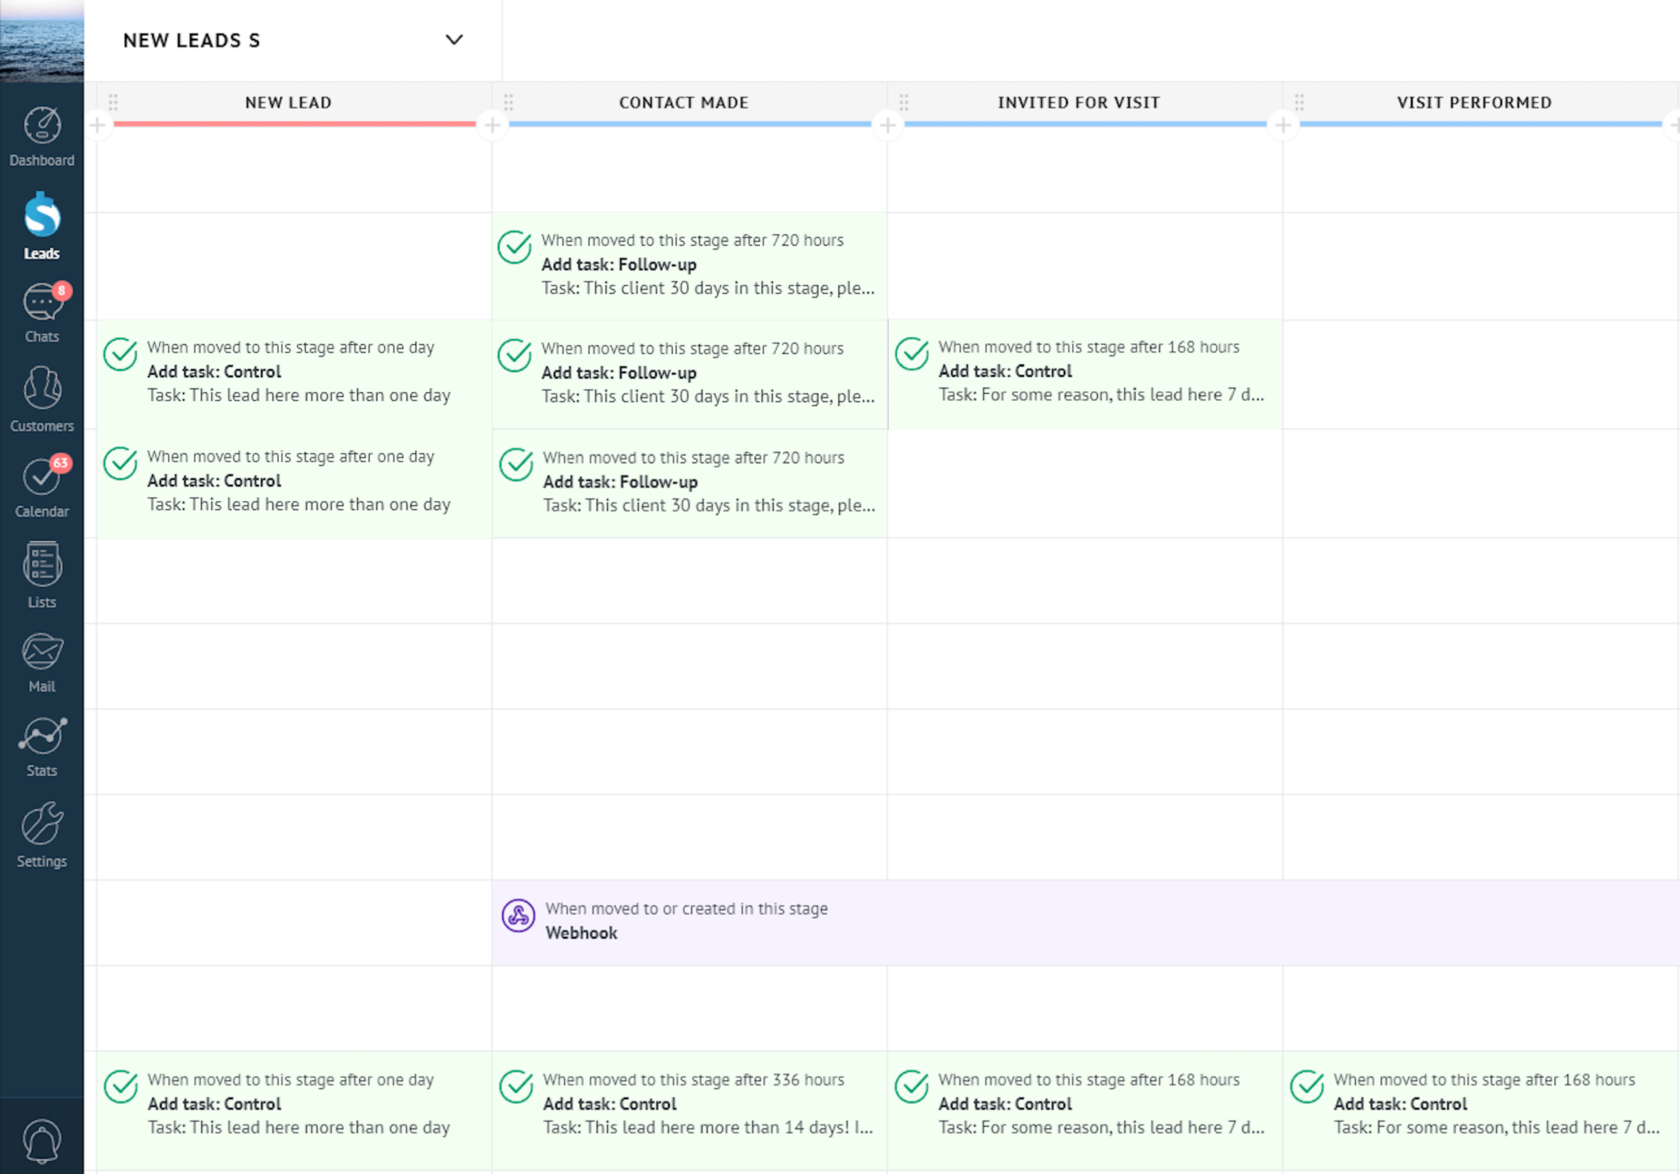
Task: Open the Dashboard from the sidebar
Action: point(42,137)
